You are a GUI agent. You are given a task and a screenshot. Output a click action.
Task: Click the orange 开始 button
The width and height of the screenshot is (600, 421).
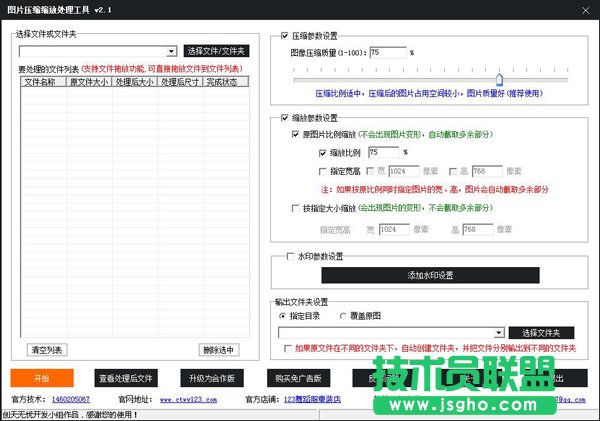point(42,379)
